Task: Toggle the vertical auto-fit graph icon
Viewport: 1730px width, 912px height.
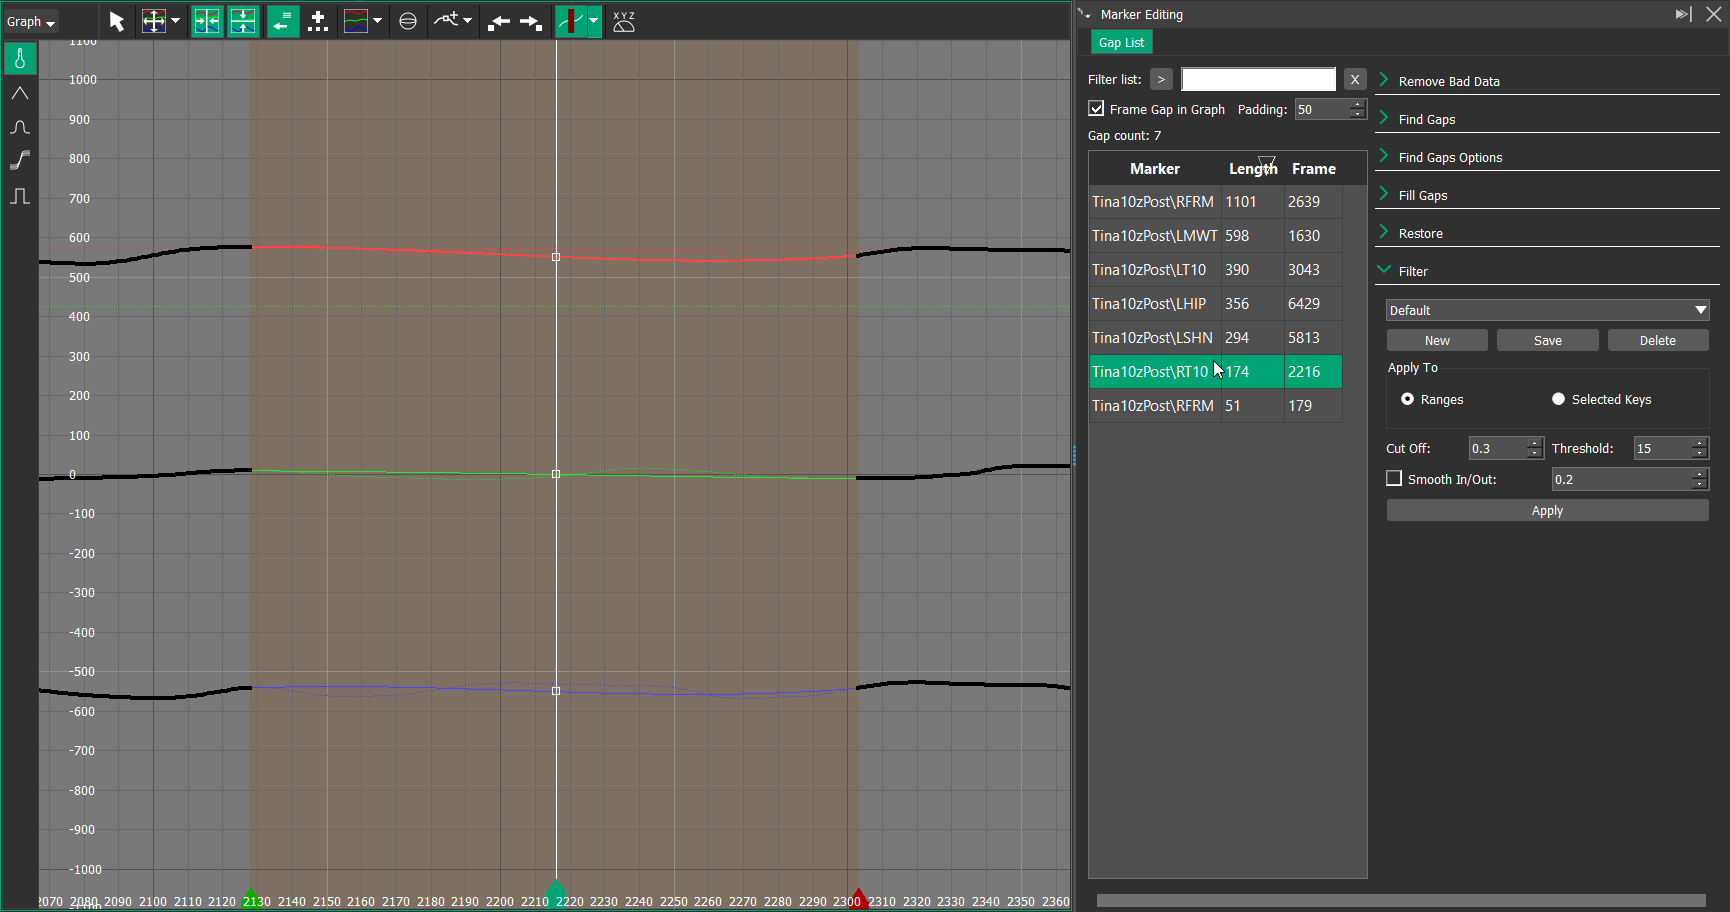Action: [243, 21]
